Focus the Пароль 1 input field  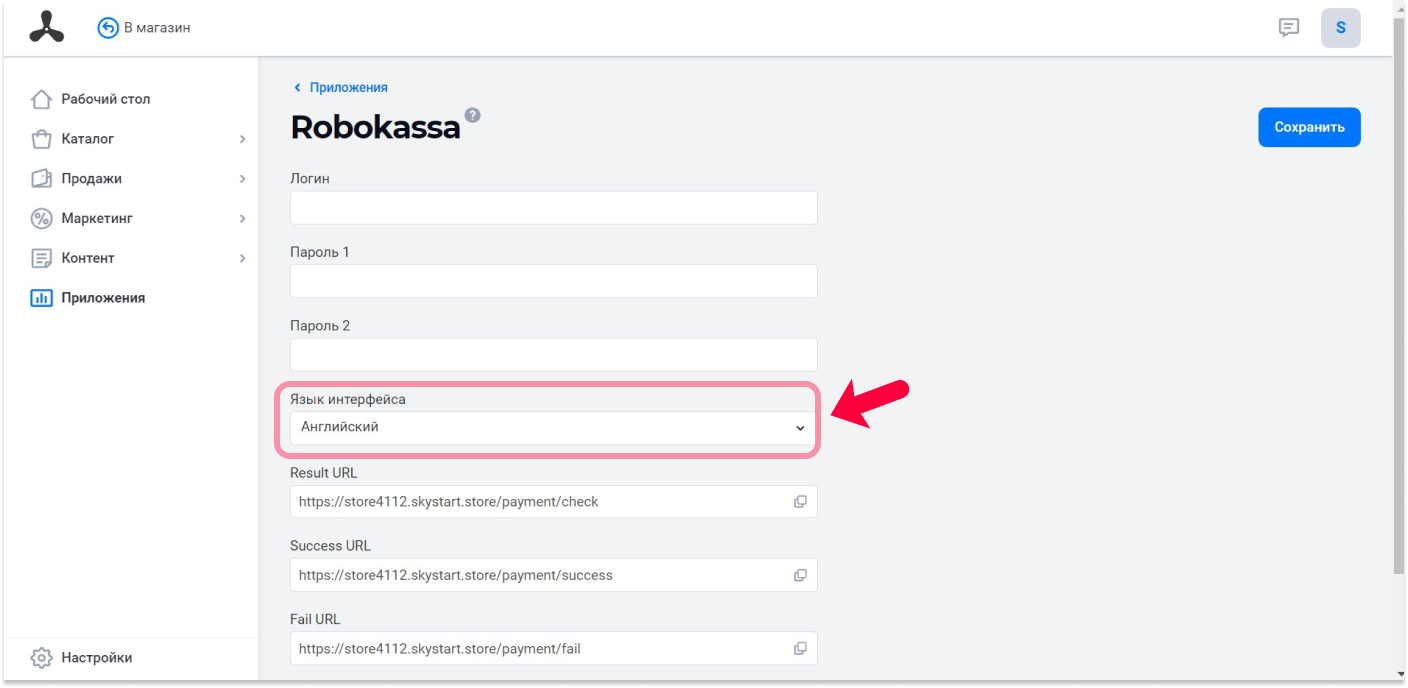coord(553,281)
